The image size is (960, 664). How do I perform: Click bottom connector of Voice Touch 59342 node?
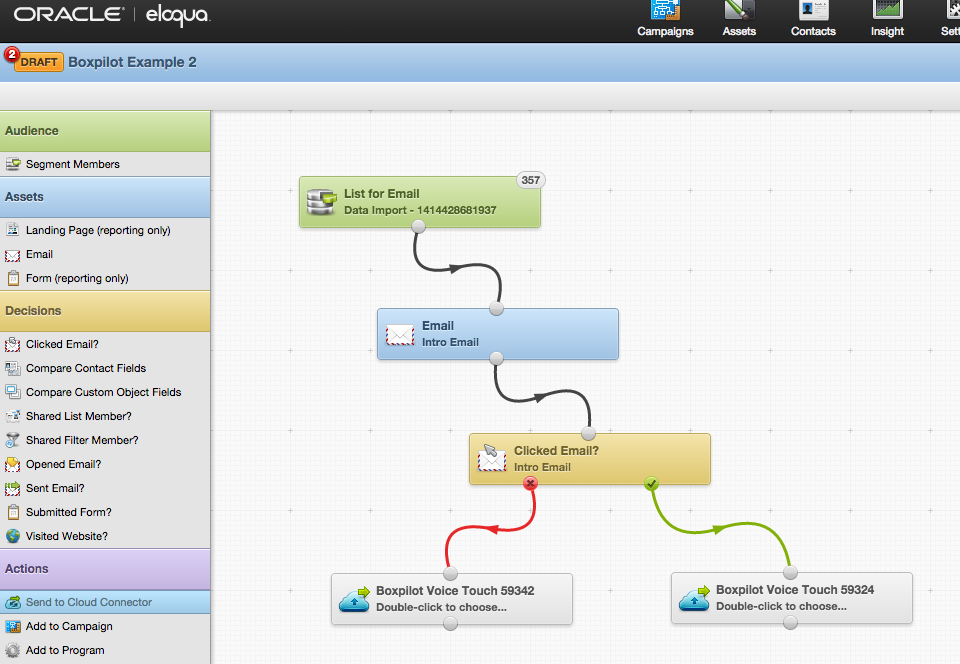pos(450,624)
